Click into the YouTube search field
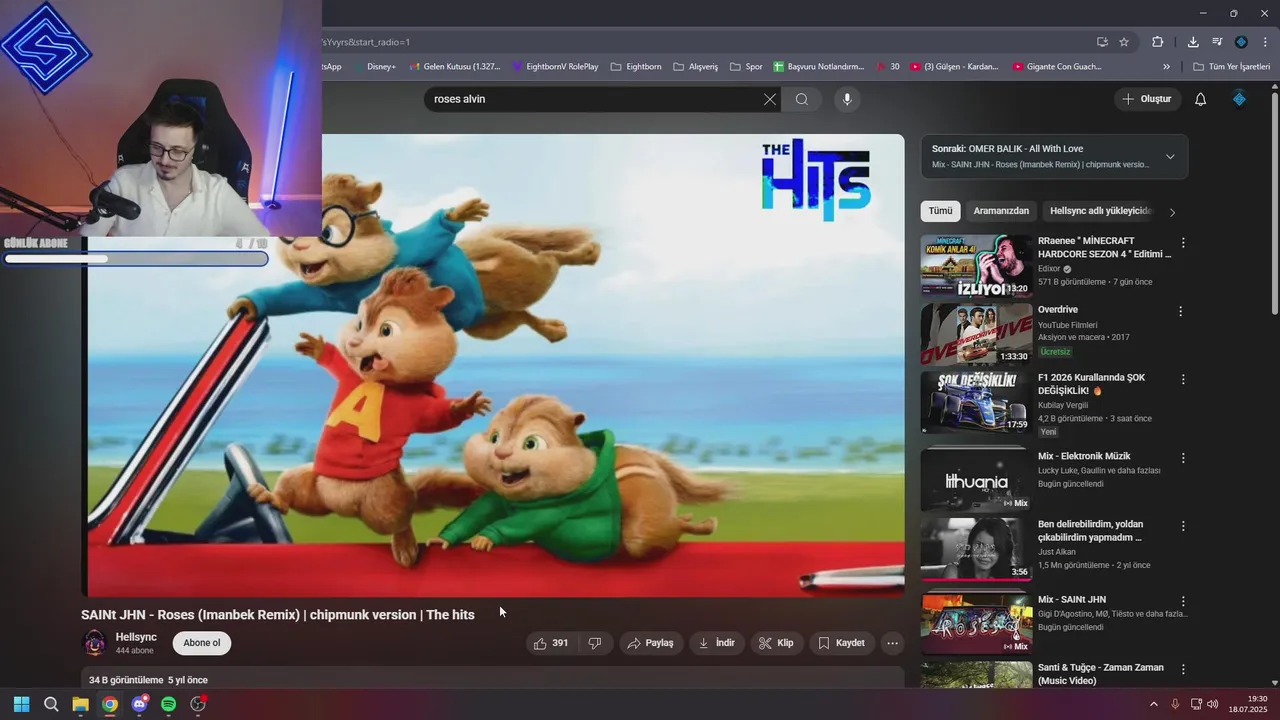The height and width of the screenshot is (720, 1280). 595,99
